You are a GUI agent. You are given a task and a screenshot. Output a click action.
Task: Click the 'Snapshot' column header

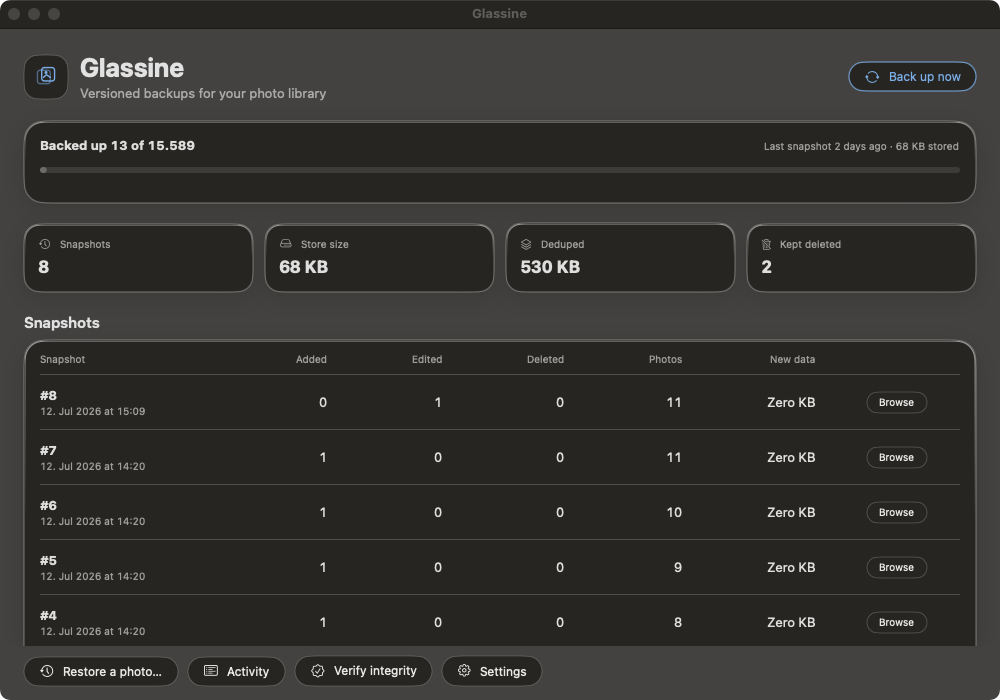[x=62, y=360]
